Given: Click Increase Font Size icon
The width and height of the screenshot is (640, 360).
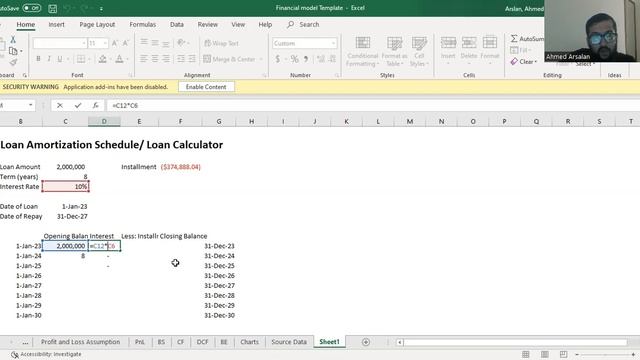Looking at the screenshot, I should pos(115,43).
